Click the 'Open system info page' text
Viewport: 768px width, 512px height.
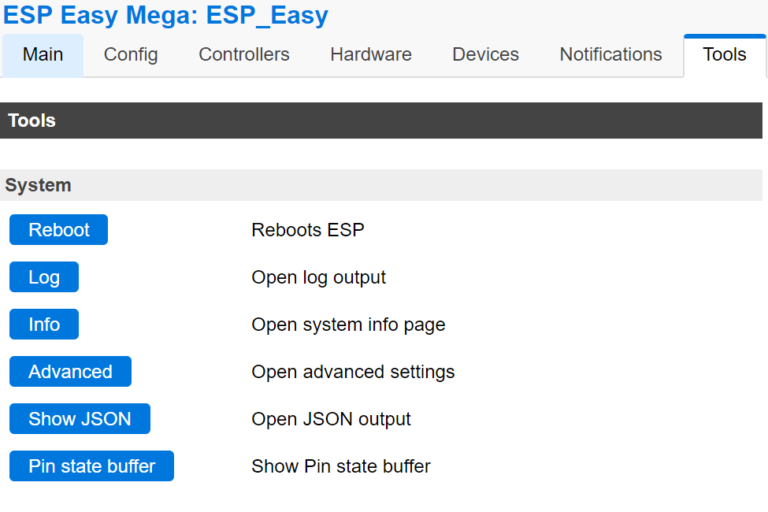348,324
